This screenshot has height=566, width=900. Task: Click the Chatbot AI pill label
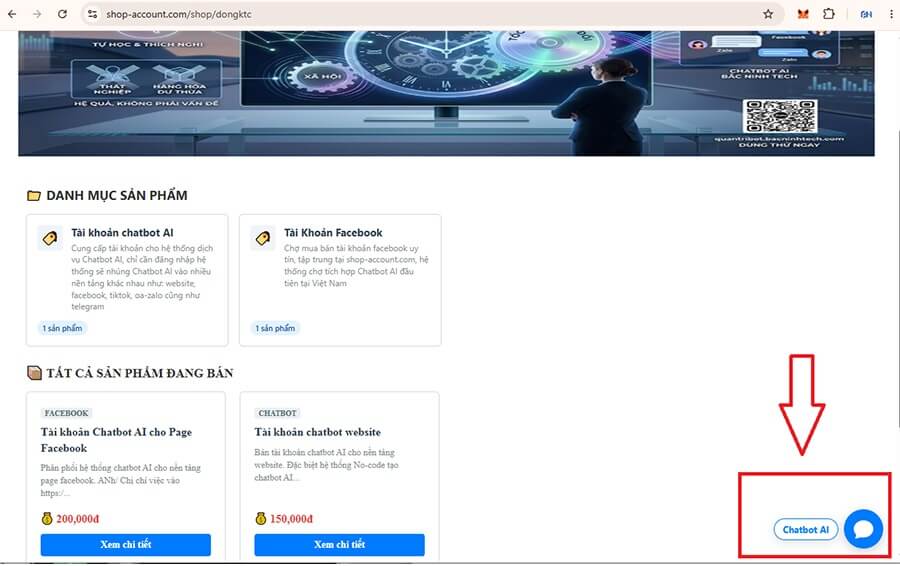[x=806, y=529]
